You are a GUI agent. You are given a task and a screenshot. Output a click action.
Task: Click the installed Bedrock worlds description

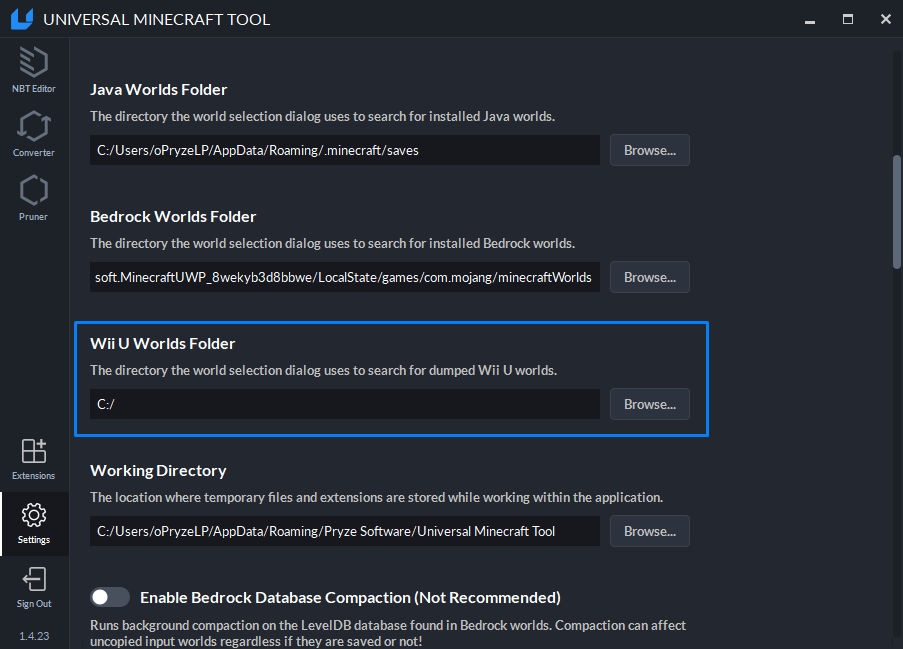click(332, 244)
